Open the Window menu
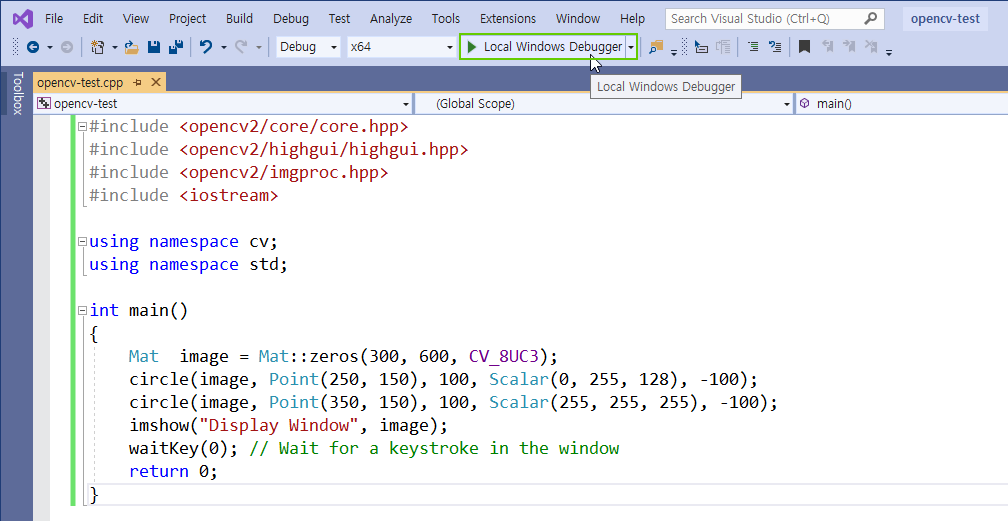1008x521 pixels. (x=578, y=19)
